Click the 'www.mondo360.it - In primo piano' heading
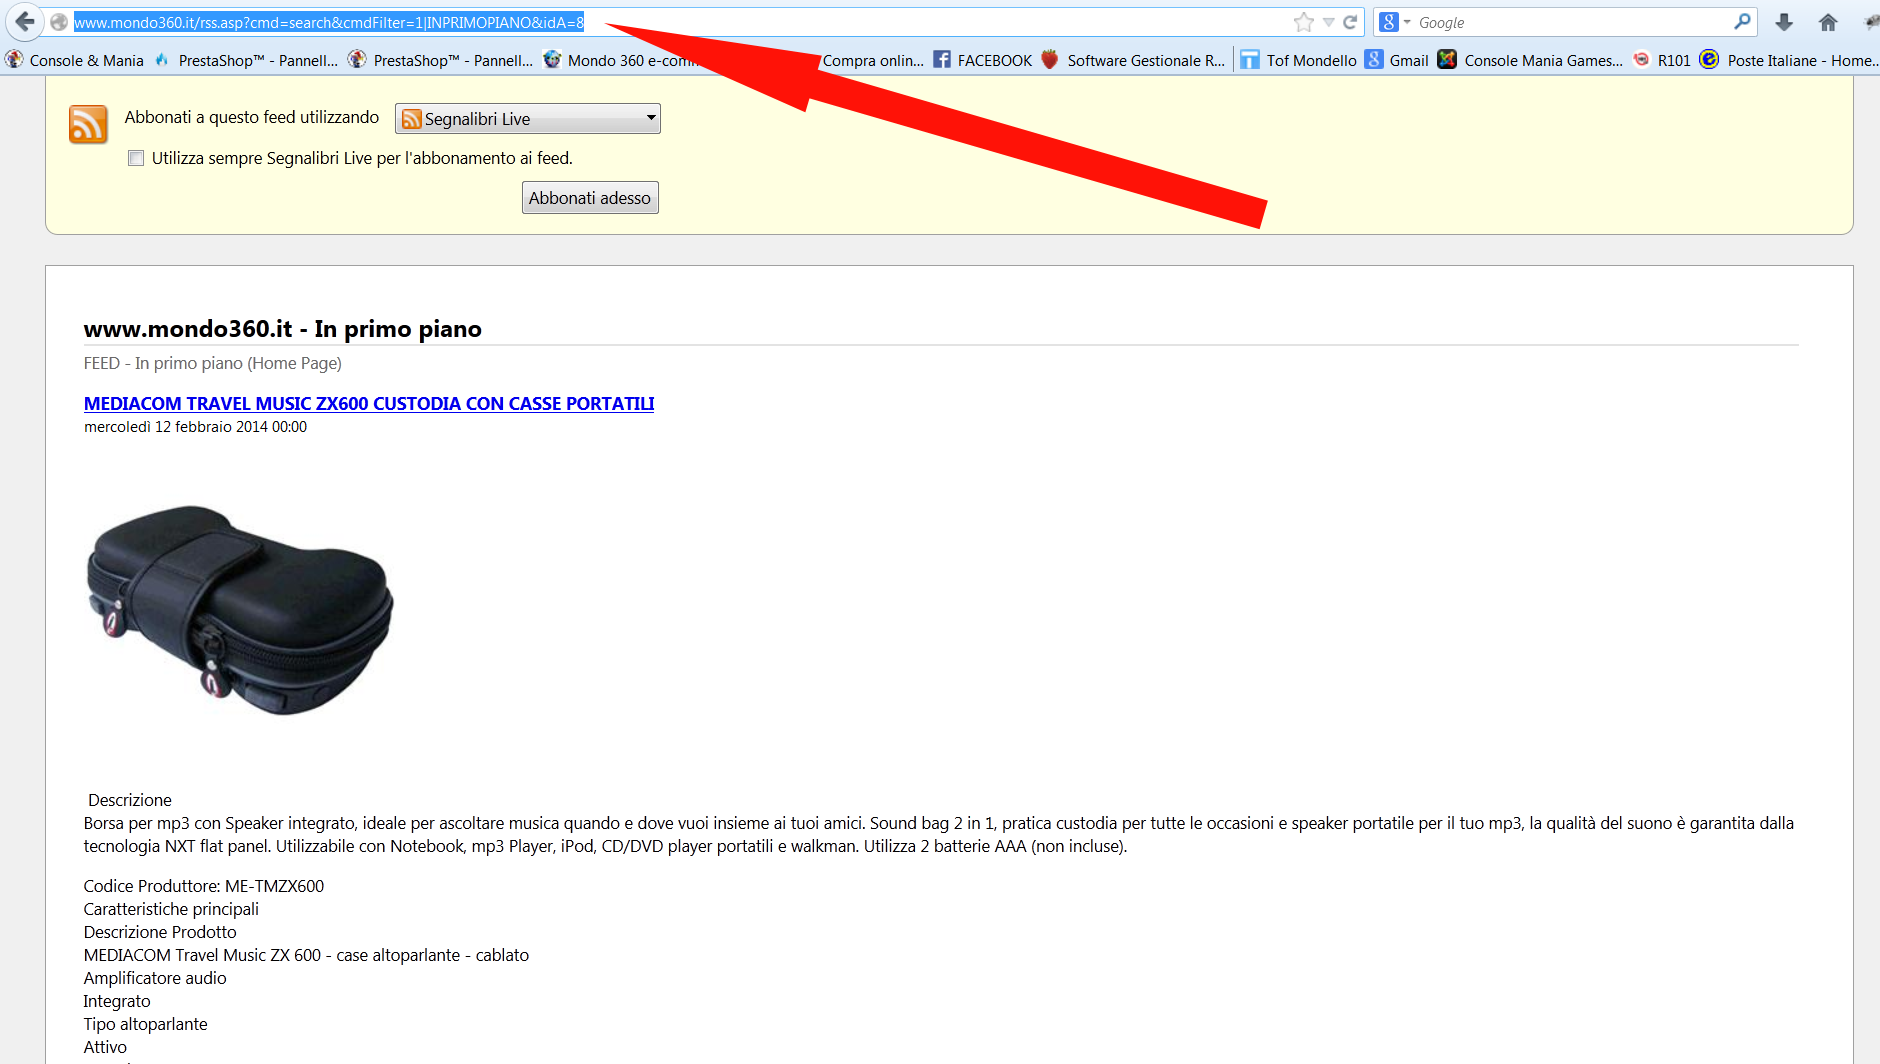This screenshot has width=1880, height=1064. click(283, 329)
